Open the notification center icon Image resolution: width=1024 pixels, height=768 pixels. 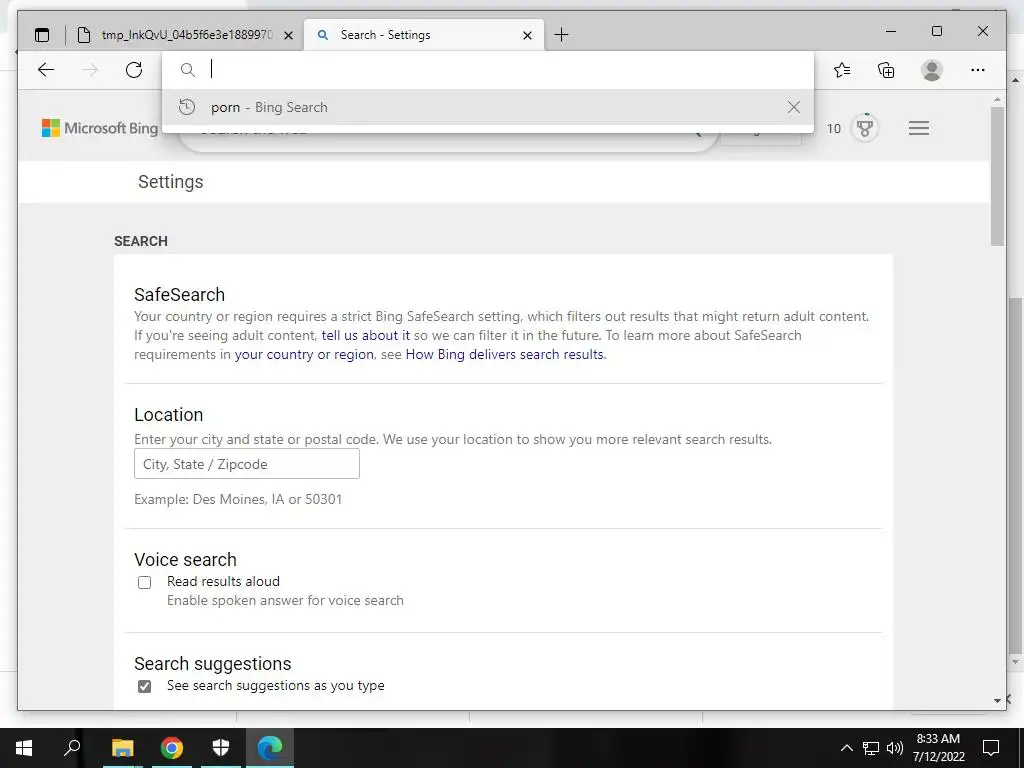(991, 748)
